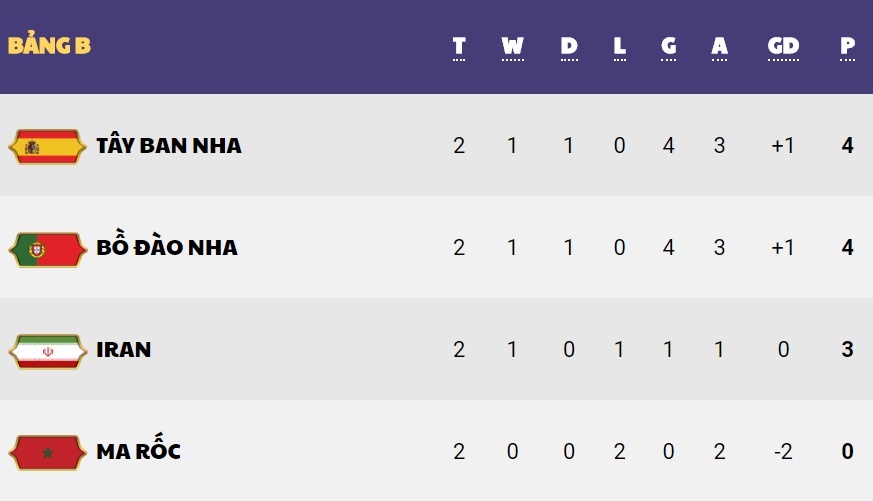Screen dimensions: 873x501
Task: Click the Spain flag icon
Action: (47, 146)
